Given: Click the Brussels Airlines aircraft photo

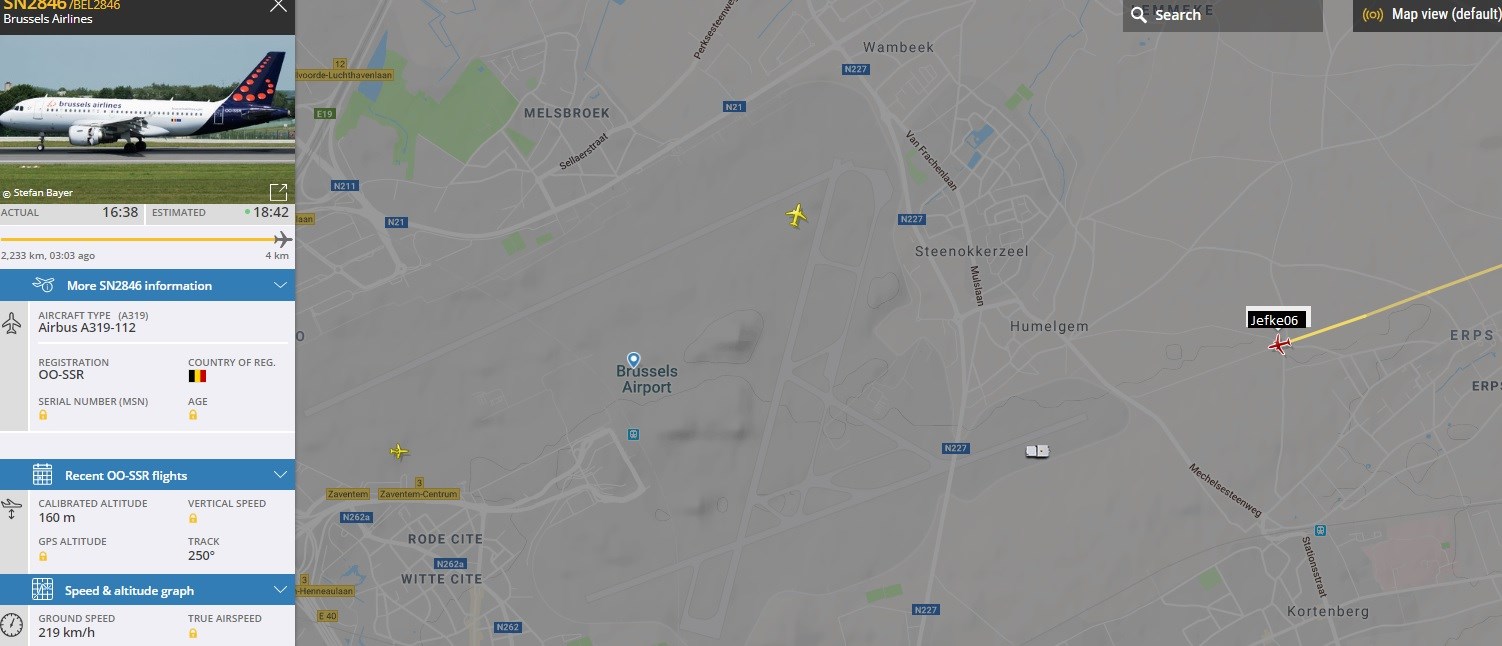Looking at the screenshot, I should point(147,119).
